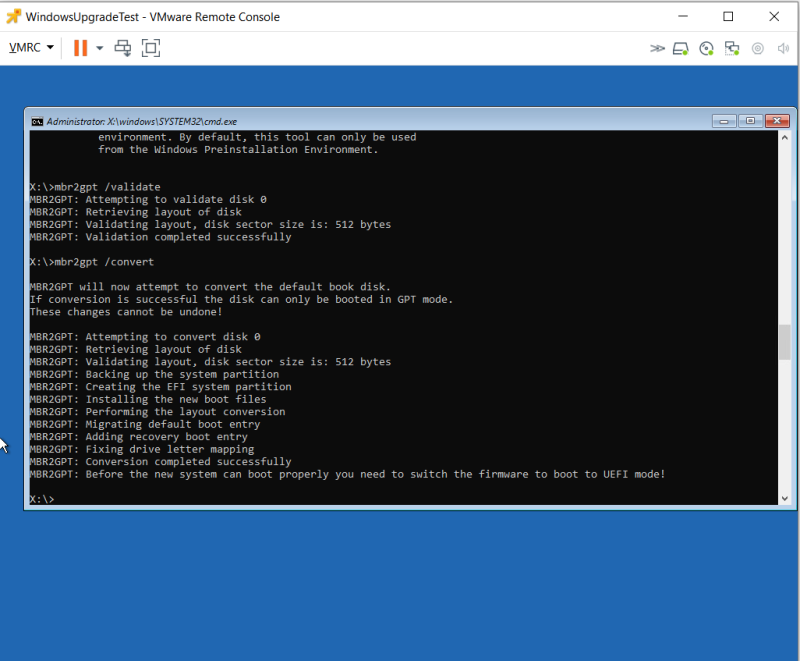Click the 'X:\>mbr2gpt /convert' command line
800x661 pixels.
point(92,262)
